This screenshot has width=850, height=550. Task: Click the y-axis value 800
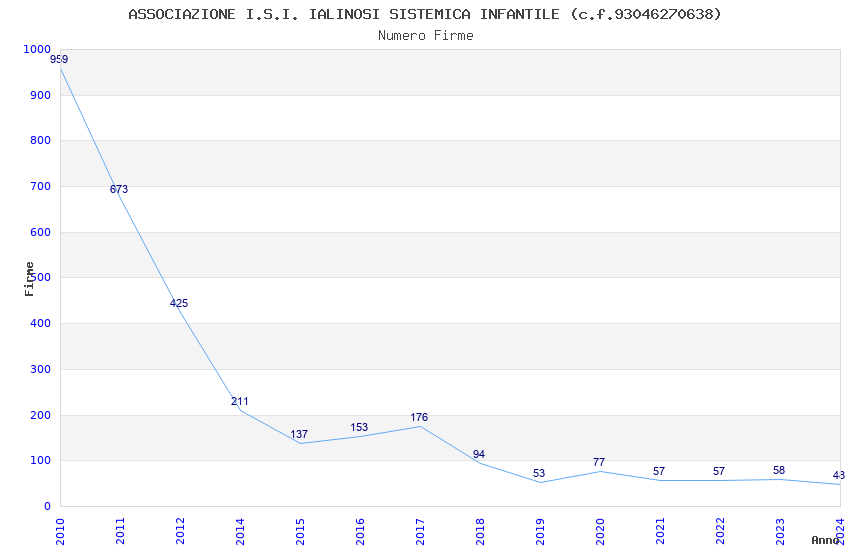pyautogui.click(x=41, y=140)
